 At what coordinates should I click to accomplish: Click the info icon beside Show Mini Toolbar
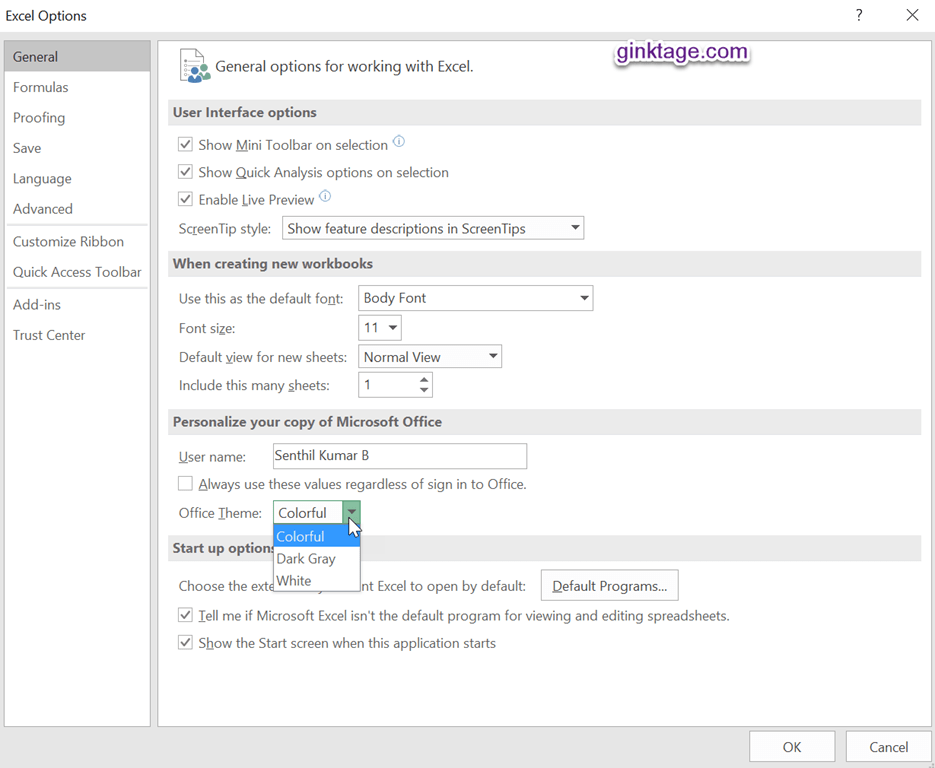coord(398,141)
